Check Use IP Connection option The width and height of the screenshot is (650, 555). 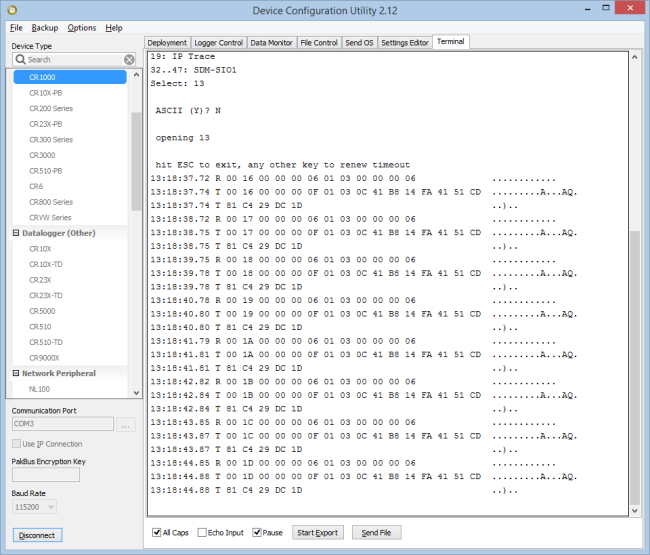pyautogui.click(x=17, y=444)
